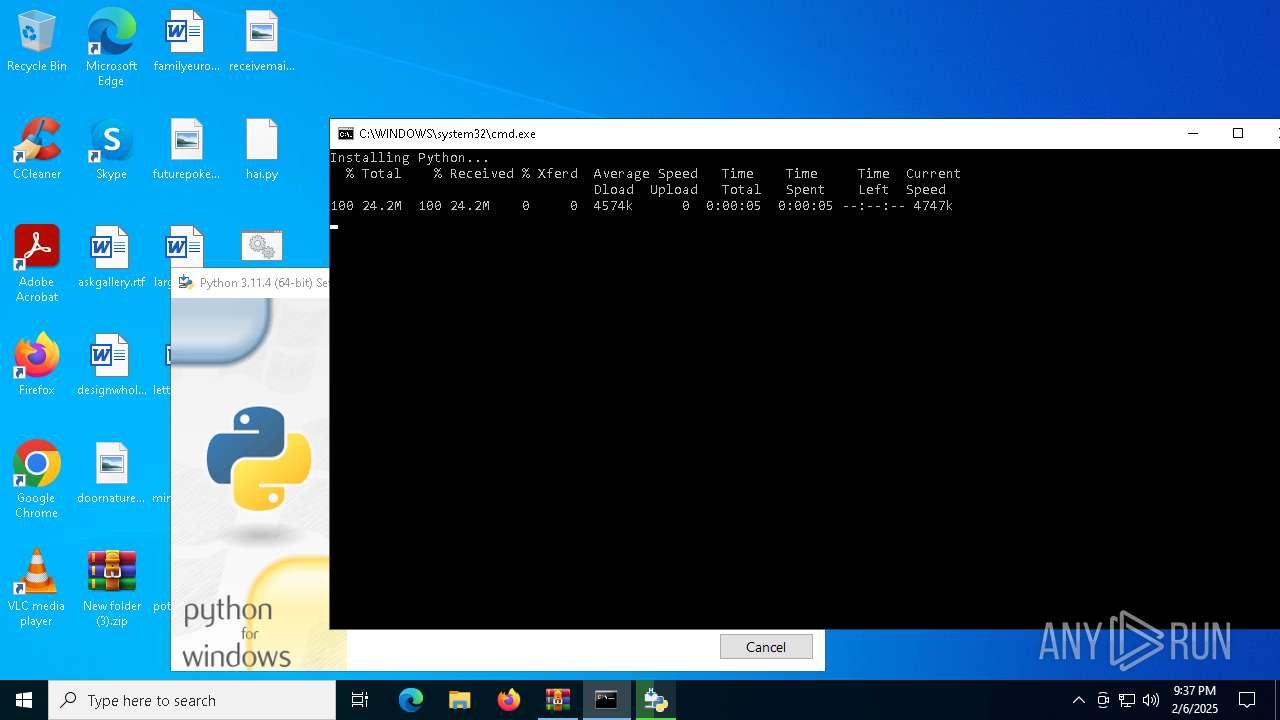Click the 'Installing Python...' console line
Image resolution: width=1280 pixels, height=720 pixels.
[x=410, y=158]
